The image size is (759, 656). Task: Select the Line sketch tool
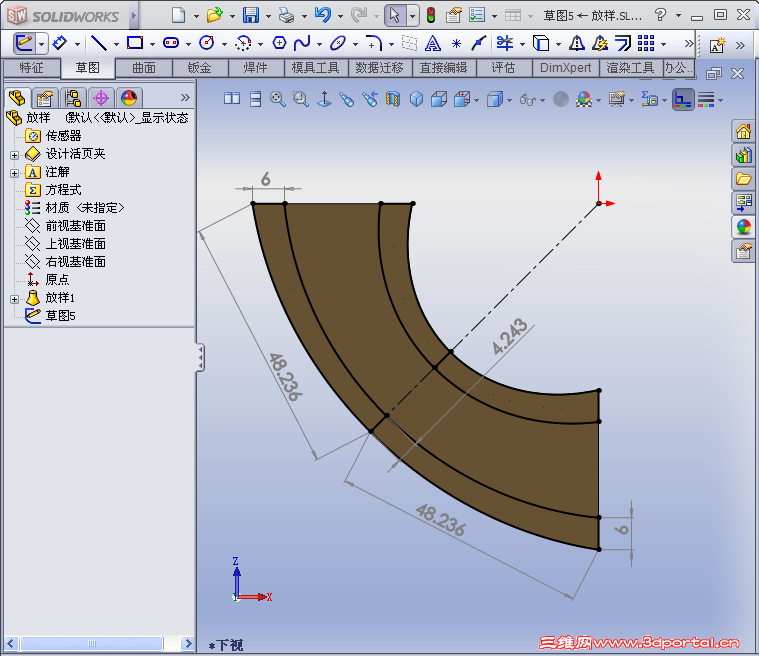click(99, 44)
